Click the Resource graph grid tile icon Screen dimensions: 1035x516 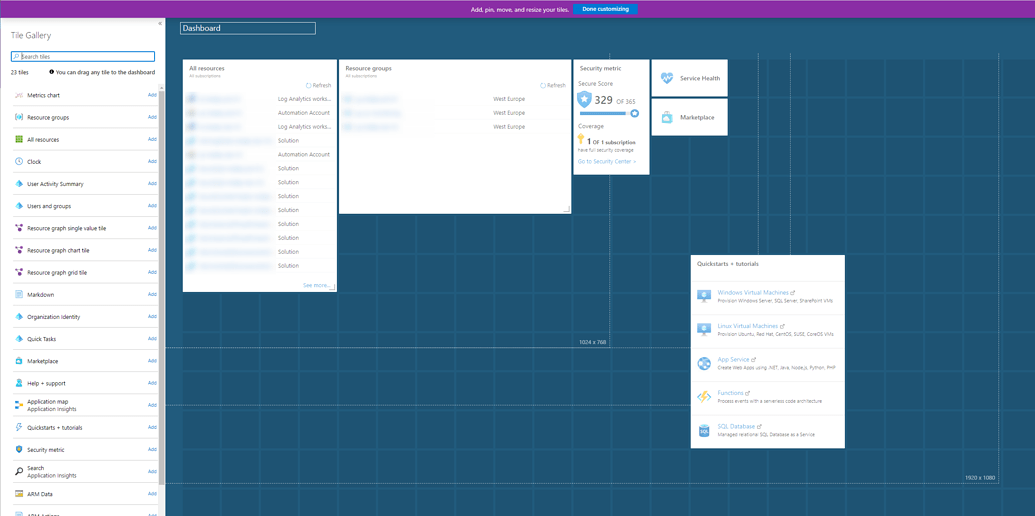(x=18, y=272)
